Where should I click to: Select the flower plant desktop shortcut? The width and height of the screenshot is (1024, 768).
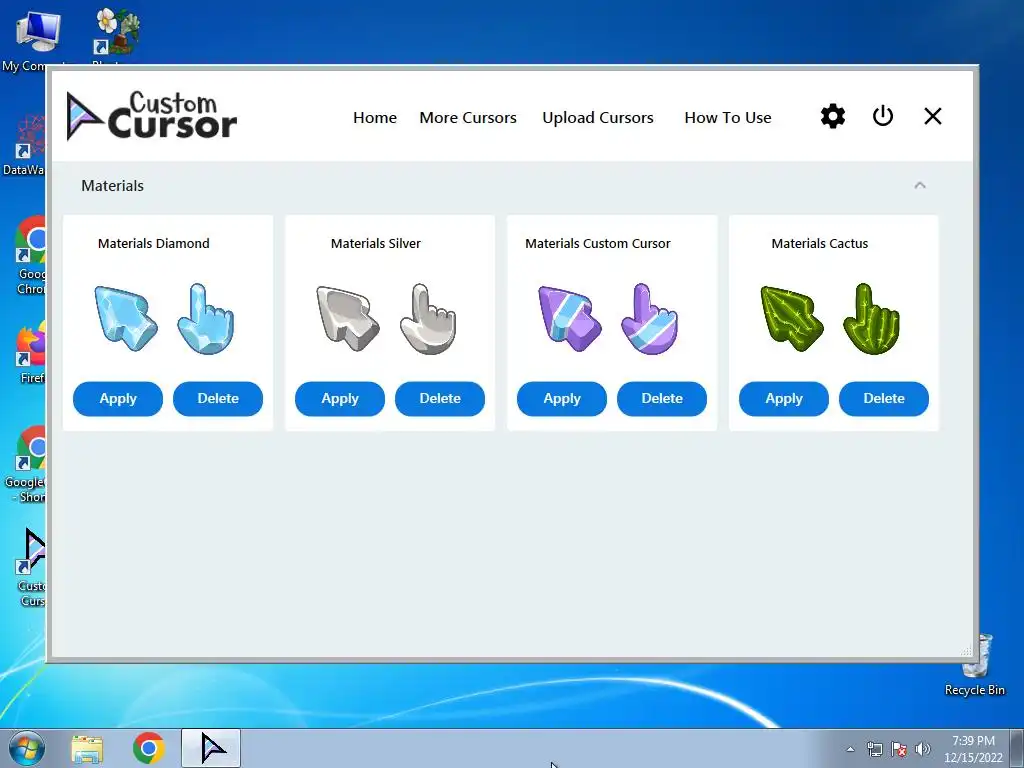(x=116, y=36)
